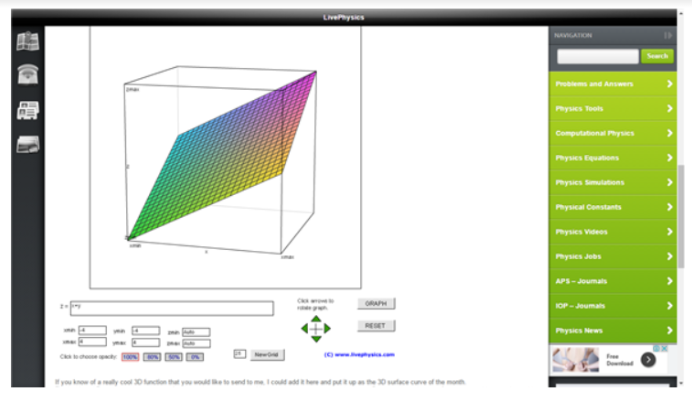Image resolution: width=692 pixels, height=402 pixels.
Task: Rotate graph up with green up arrow
Action: coord(316,319)
